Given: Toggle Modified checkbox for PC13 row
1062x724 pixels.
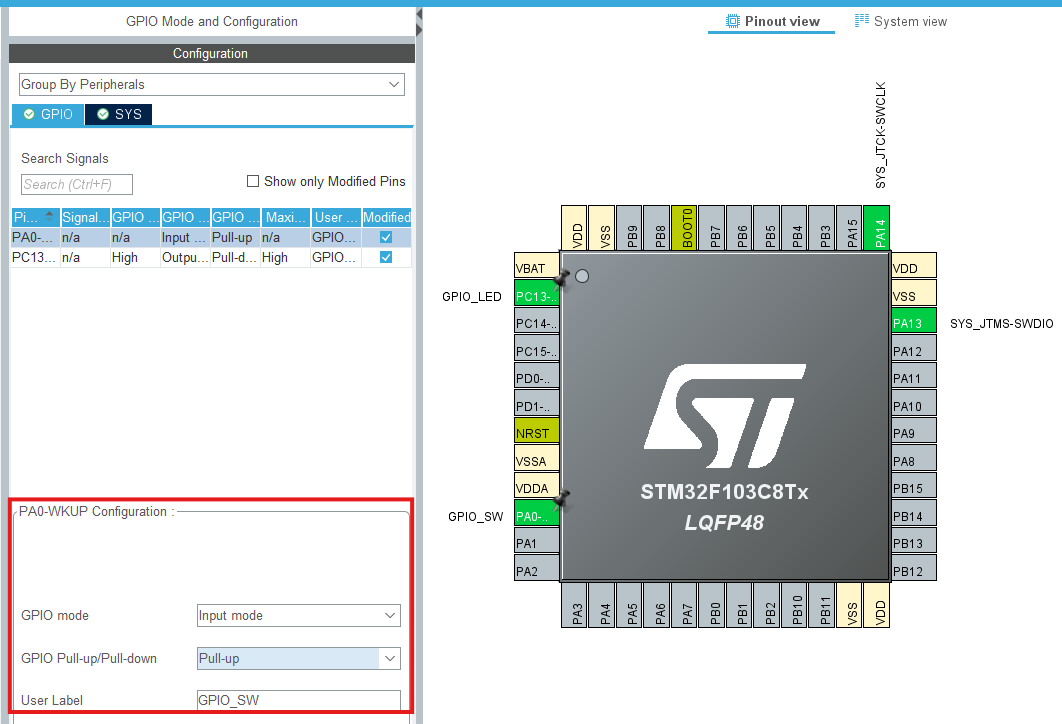Looking at the screenshot, I should (386, 257).
